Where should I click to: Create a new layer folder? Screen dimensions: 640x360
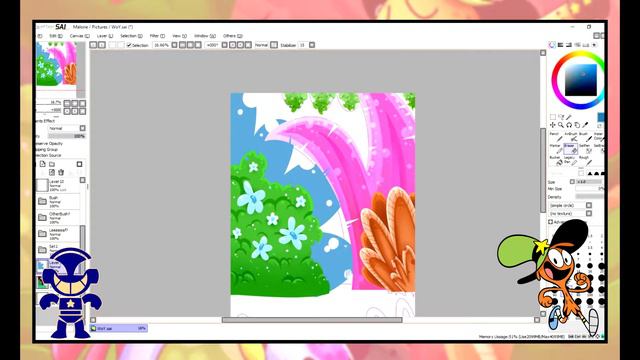(52, 164)
